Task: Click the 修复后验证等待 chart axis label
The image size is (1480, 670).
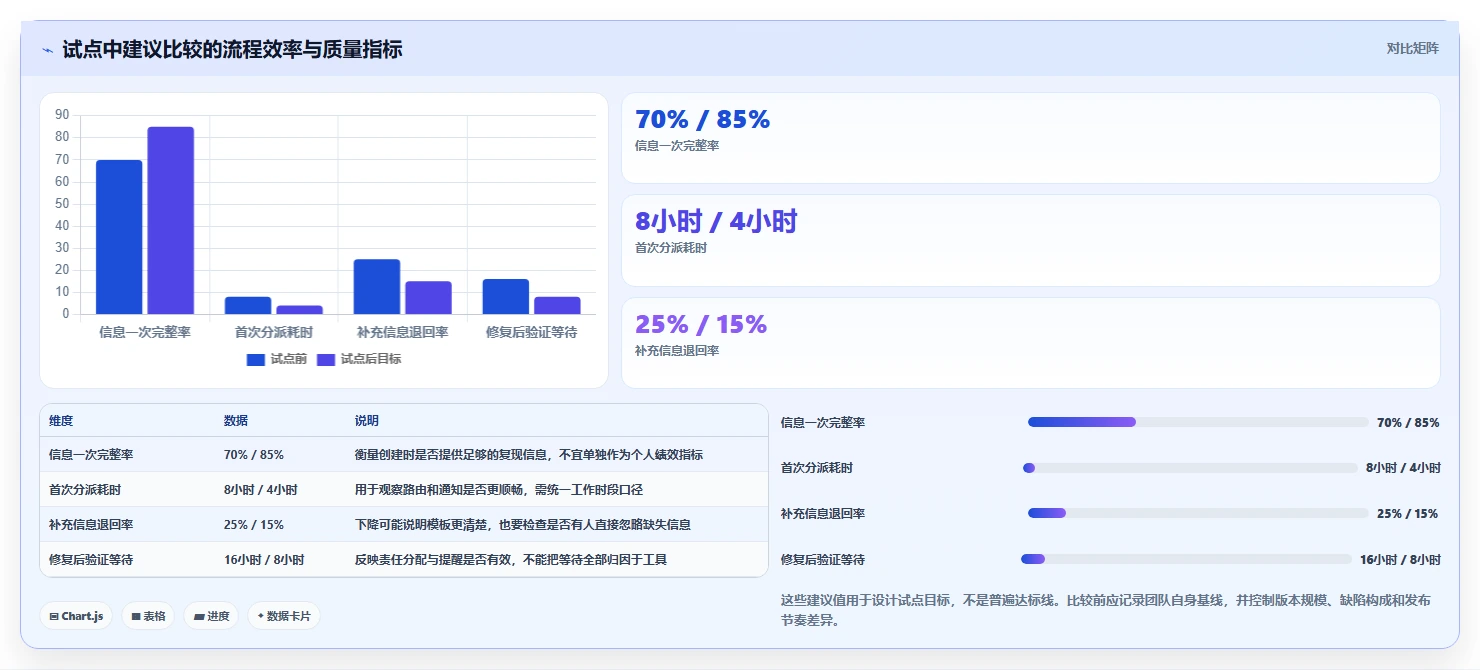Action: (x=532, y=332)
